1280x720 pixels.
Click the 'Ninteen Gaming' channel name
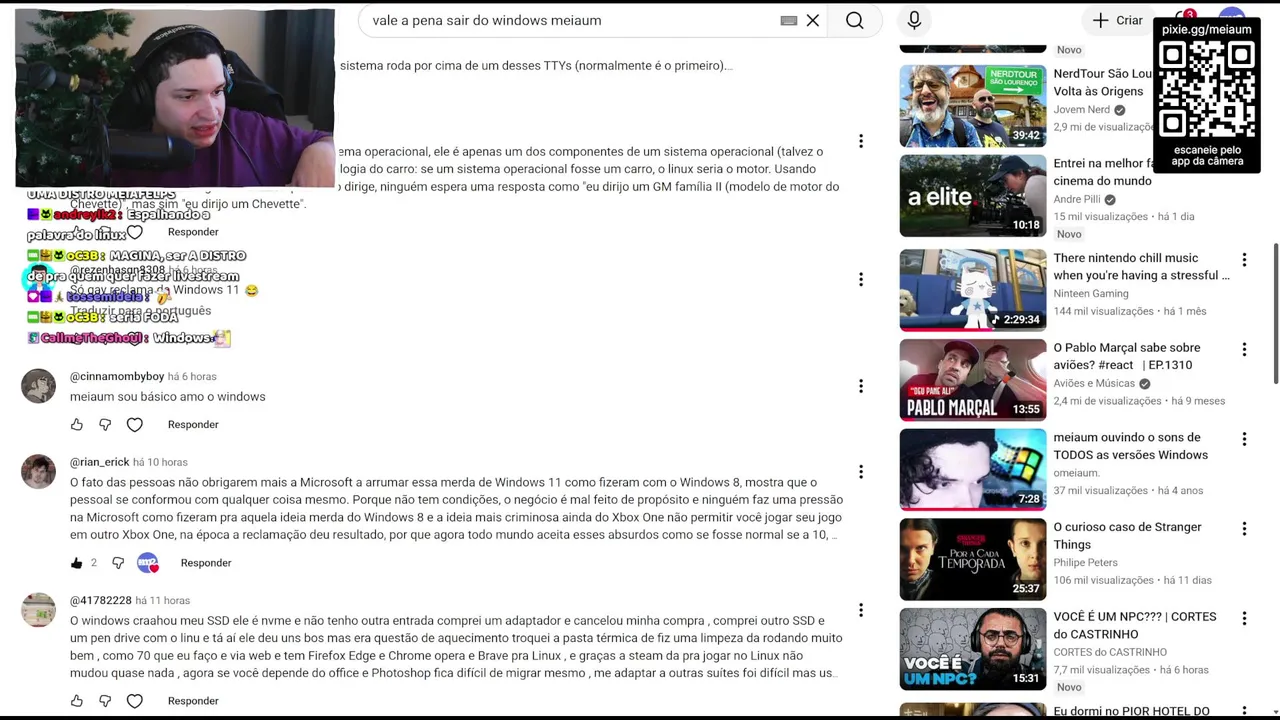1090,294
